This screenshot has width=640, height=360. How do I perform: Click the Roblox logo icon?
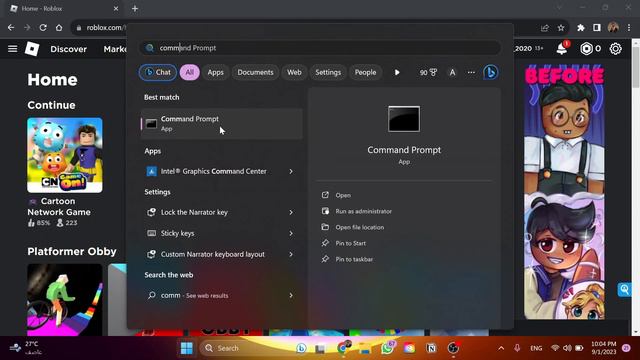click(x=32, y=49)
